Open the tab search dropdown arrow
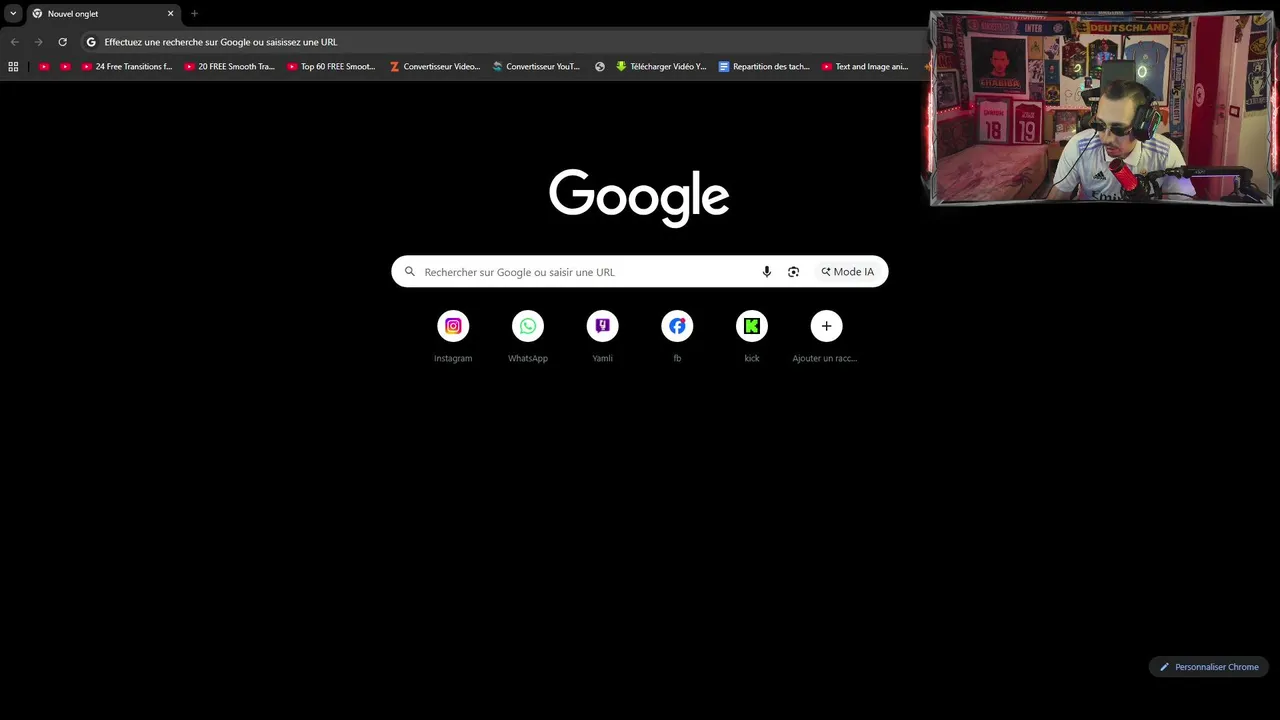This screenshot has width=1280, height=720. 13,14
